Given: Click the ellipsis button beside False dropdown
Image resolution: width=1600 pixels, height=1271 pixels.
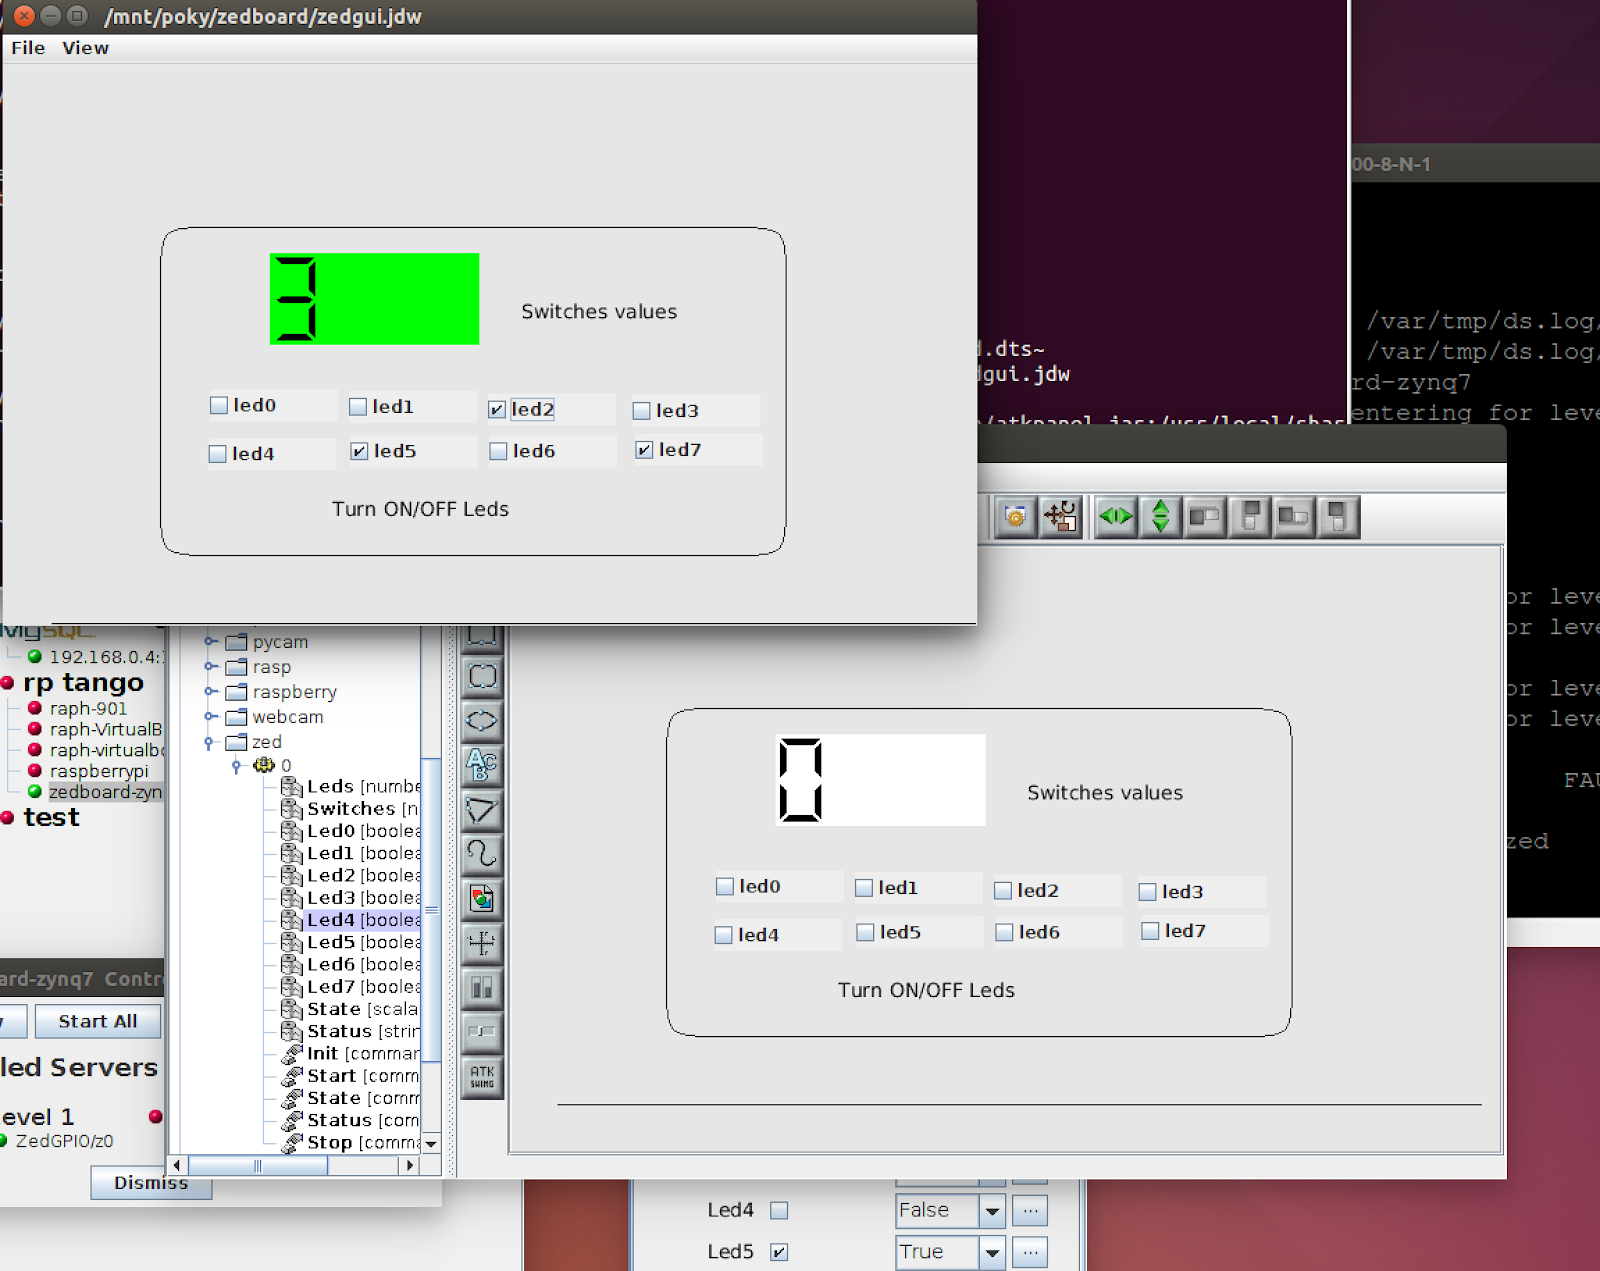Looking at the screenshot, I should point(1030,1211).
